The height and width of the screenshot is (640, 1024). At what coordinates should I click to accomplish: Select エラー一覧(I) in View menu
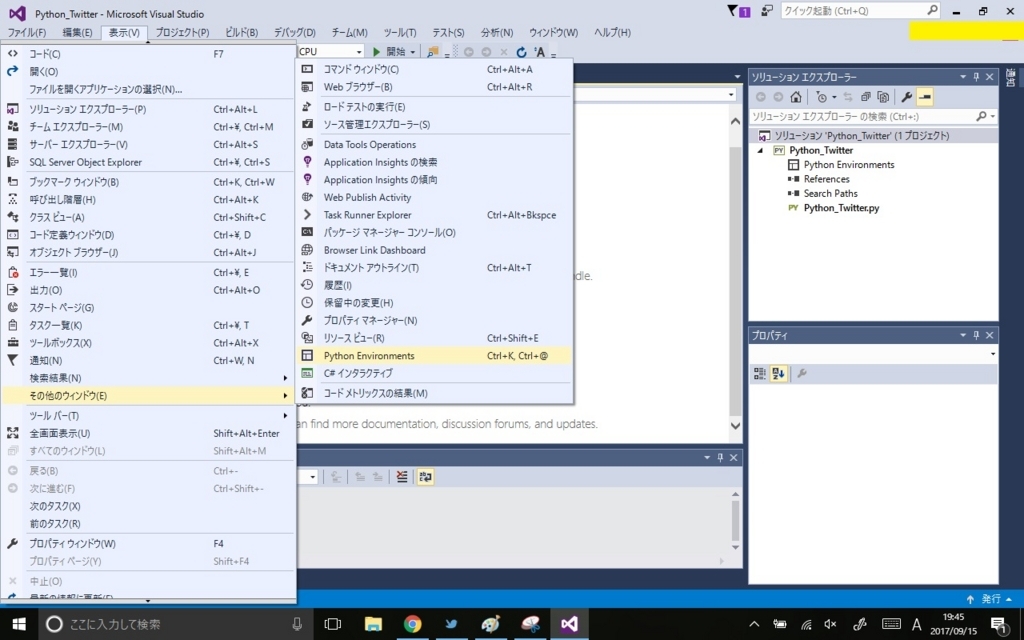point(148,272)
